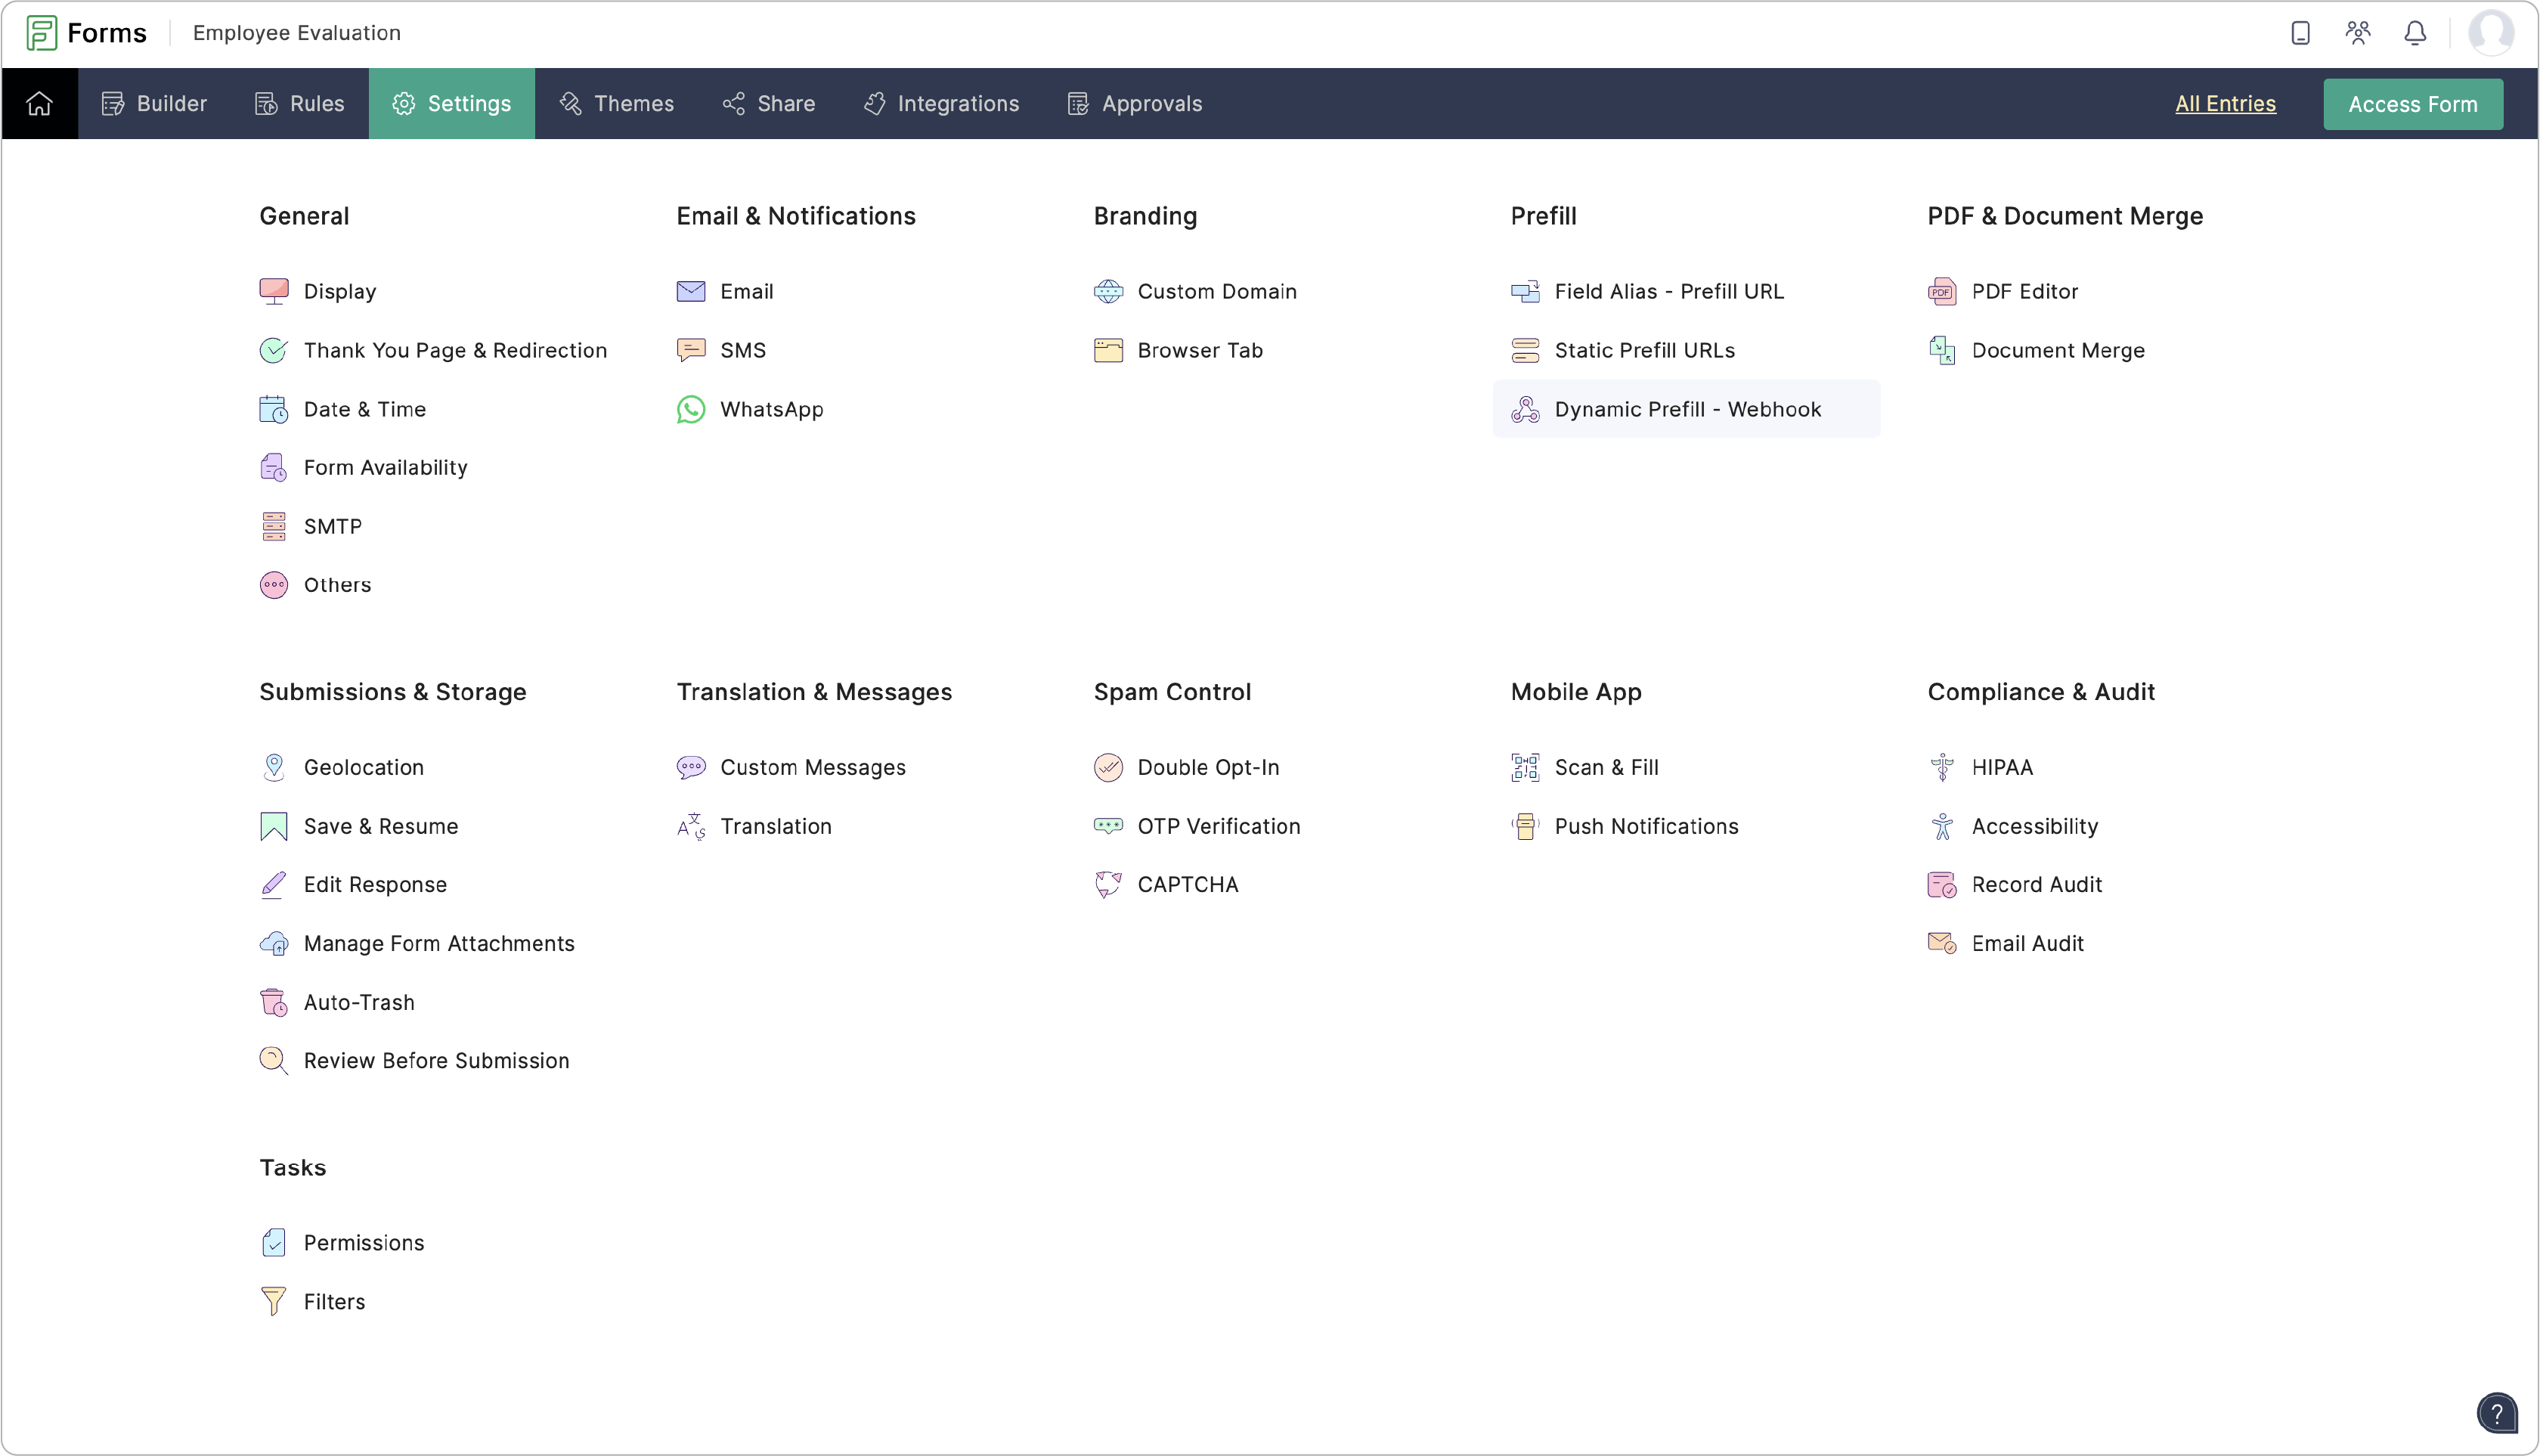Select the Geolocation submissions setting

click(x=364, y=767)
